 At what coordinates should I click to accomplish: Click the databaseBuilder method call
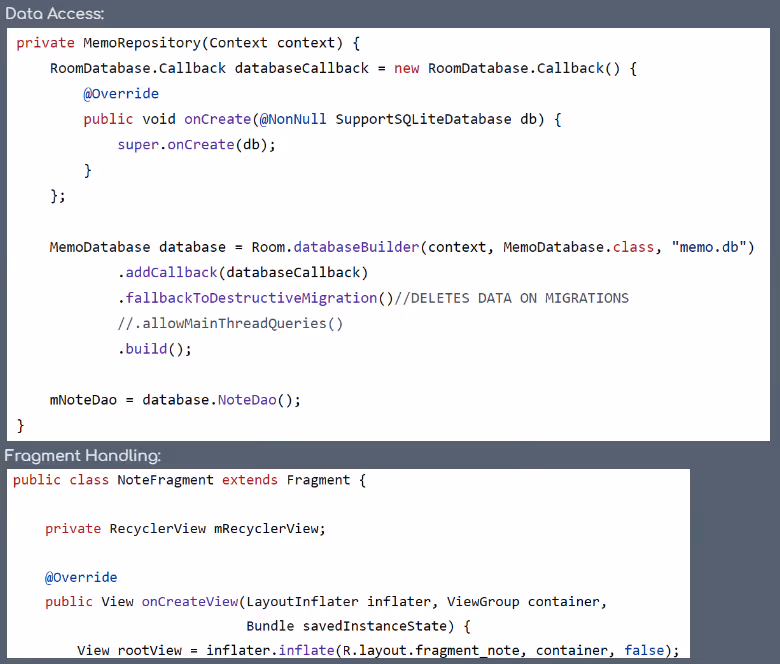pyautogui.click(x=355, y=247)
